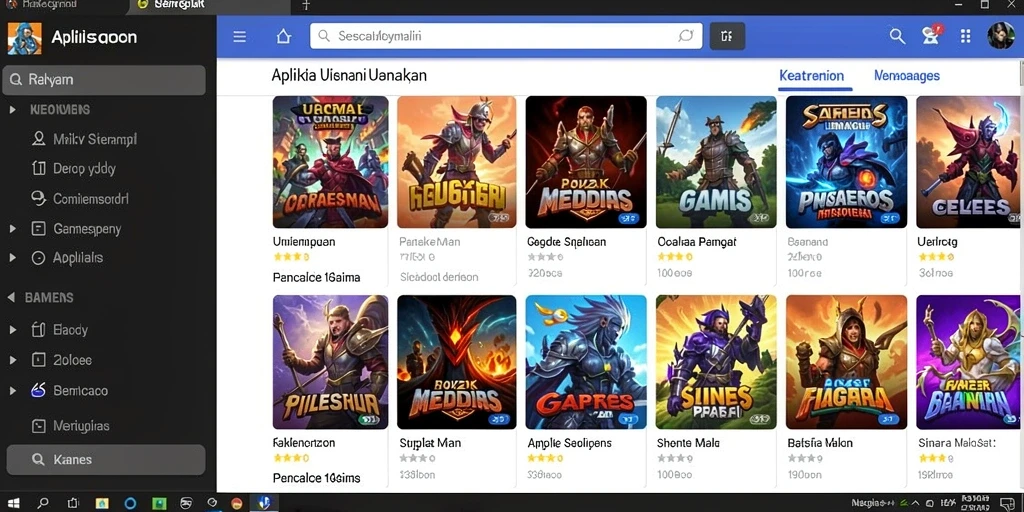The width and height of the screenshot is (1024, 512).
Task: Click the Fakenertzon title
Action: pos(304,443)
